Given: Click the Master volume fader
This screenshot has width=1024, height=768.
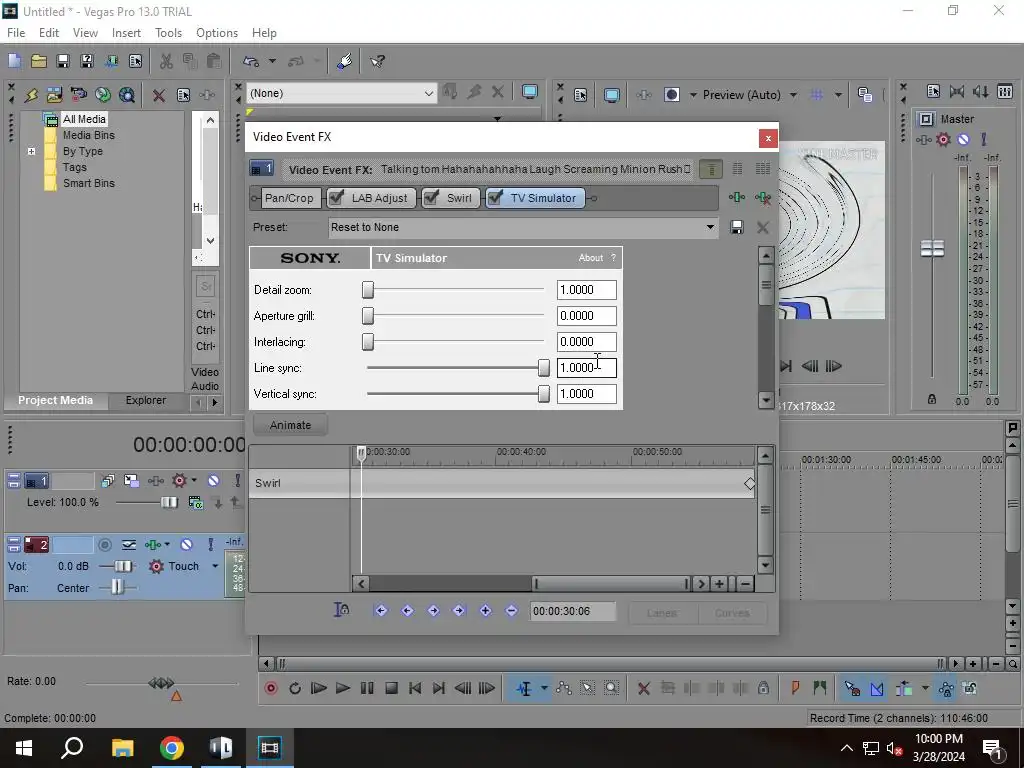Looking at the screenshot, I should point(932,248).
